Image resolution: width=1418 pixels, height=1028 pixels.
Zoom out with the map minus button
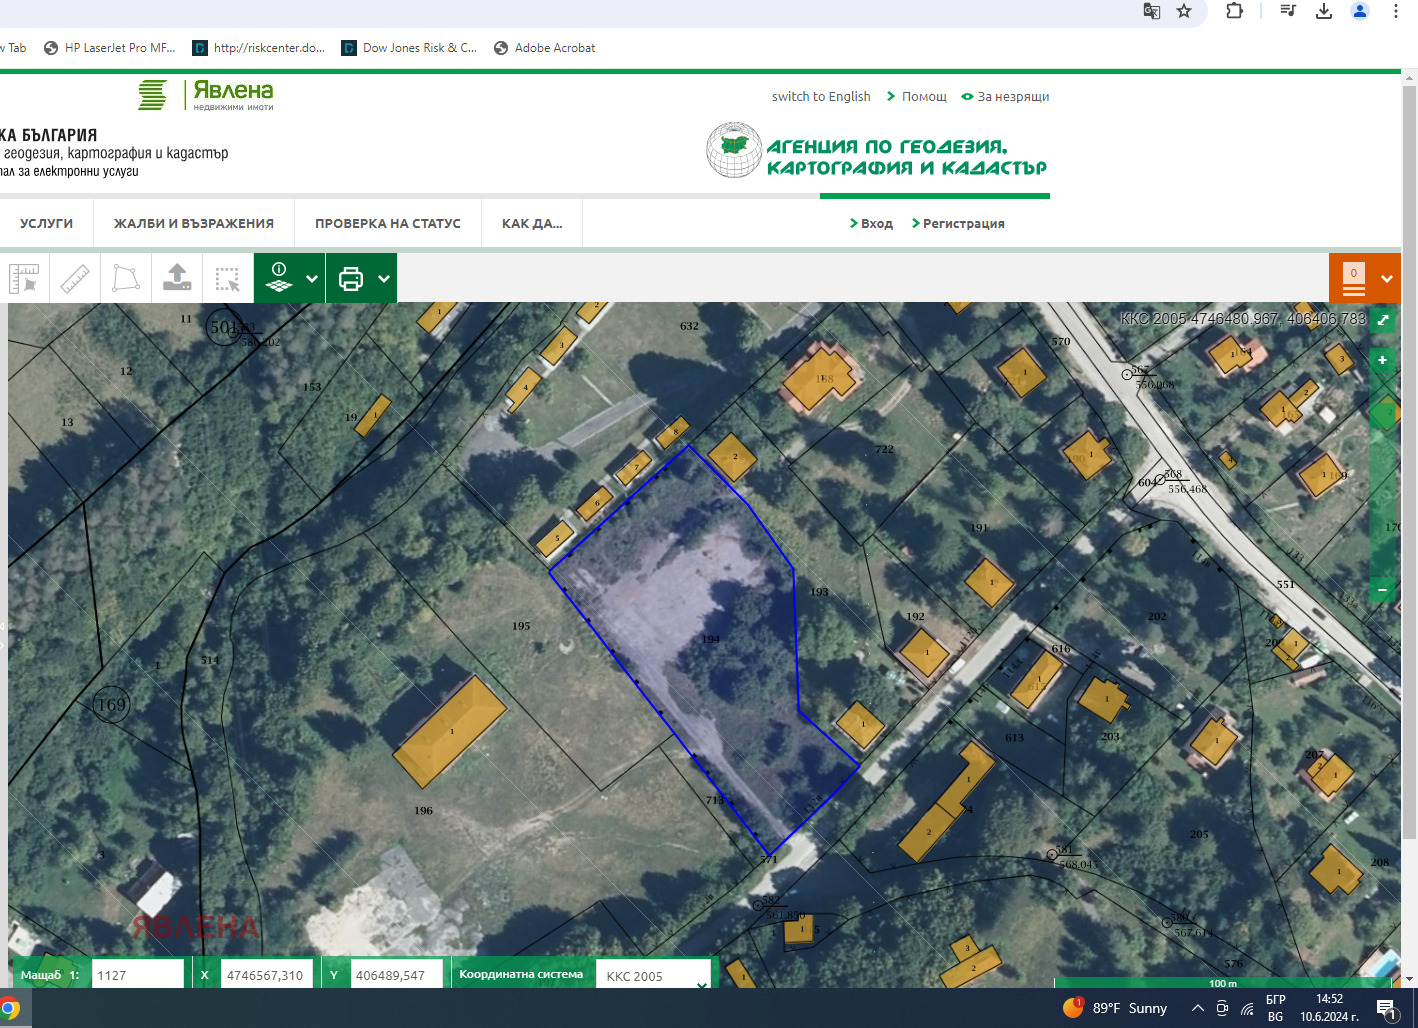1382,590
